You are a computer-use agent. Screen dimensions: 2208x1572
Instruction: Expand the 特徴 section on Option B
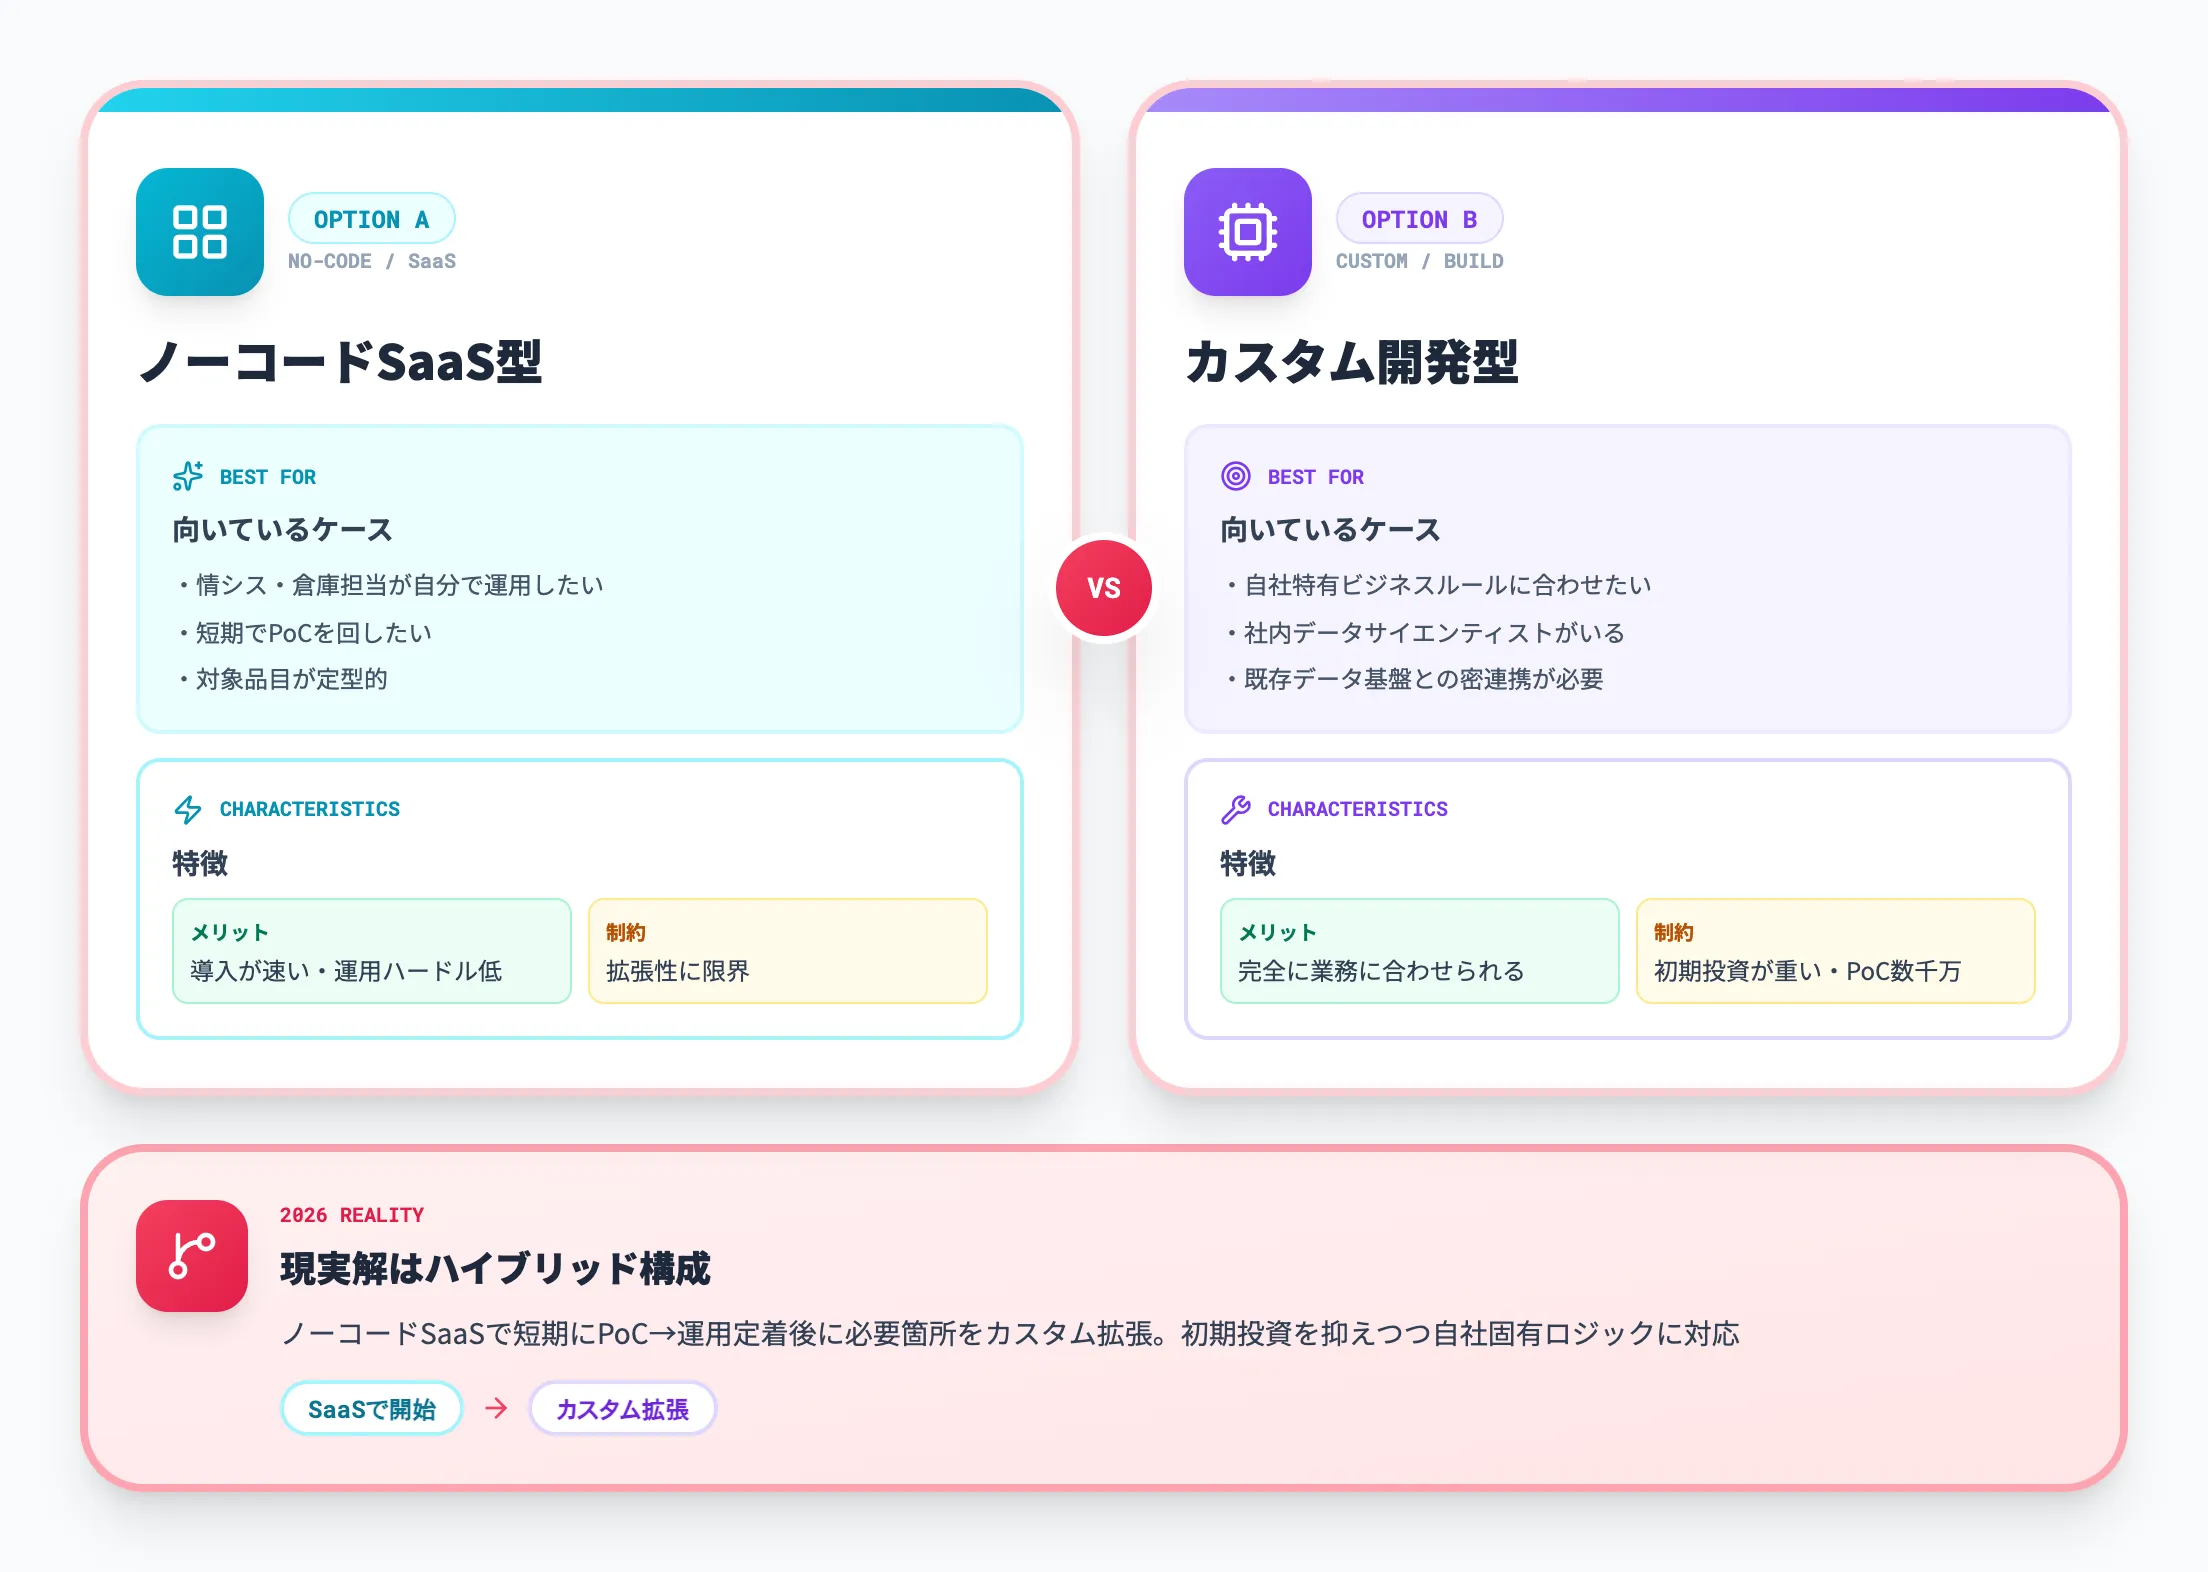click(1246, 863)
